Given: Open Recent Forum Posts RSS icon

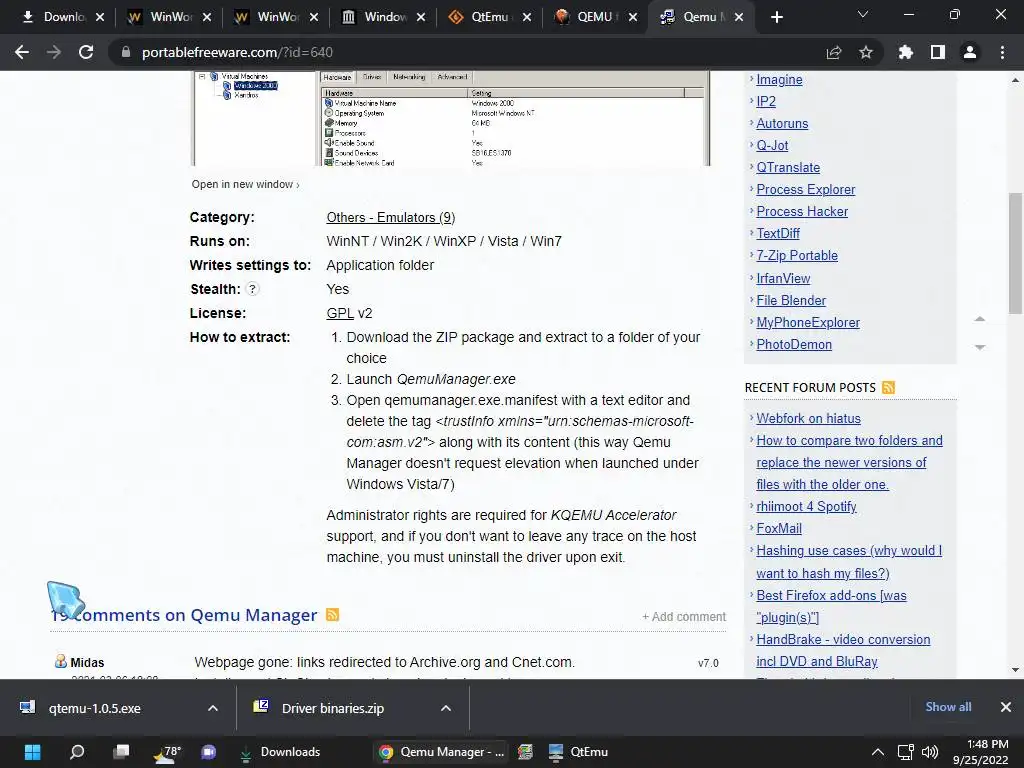Looking at the screenshot, I should [888, 387].
